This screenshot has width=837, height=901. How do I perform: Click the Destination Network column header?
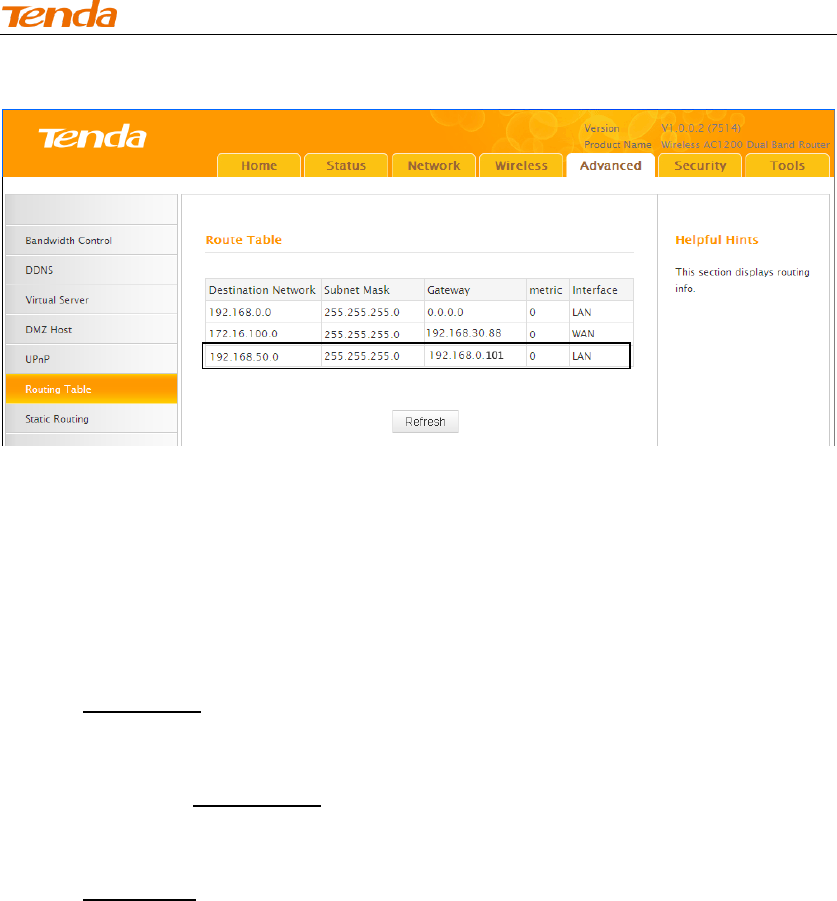[x=263, y=290]
